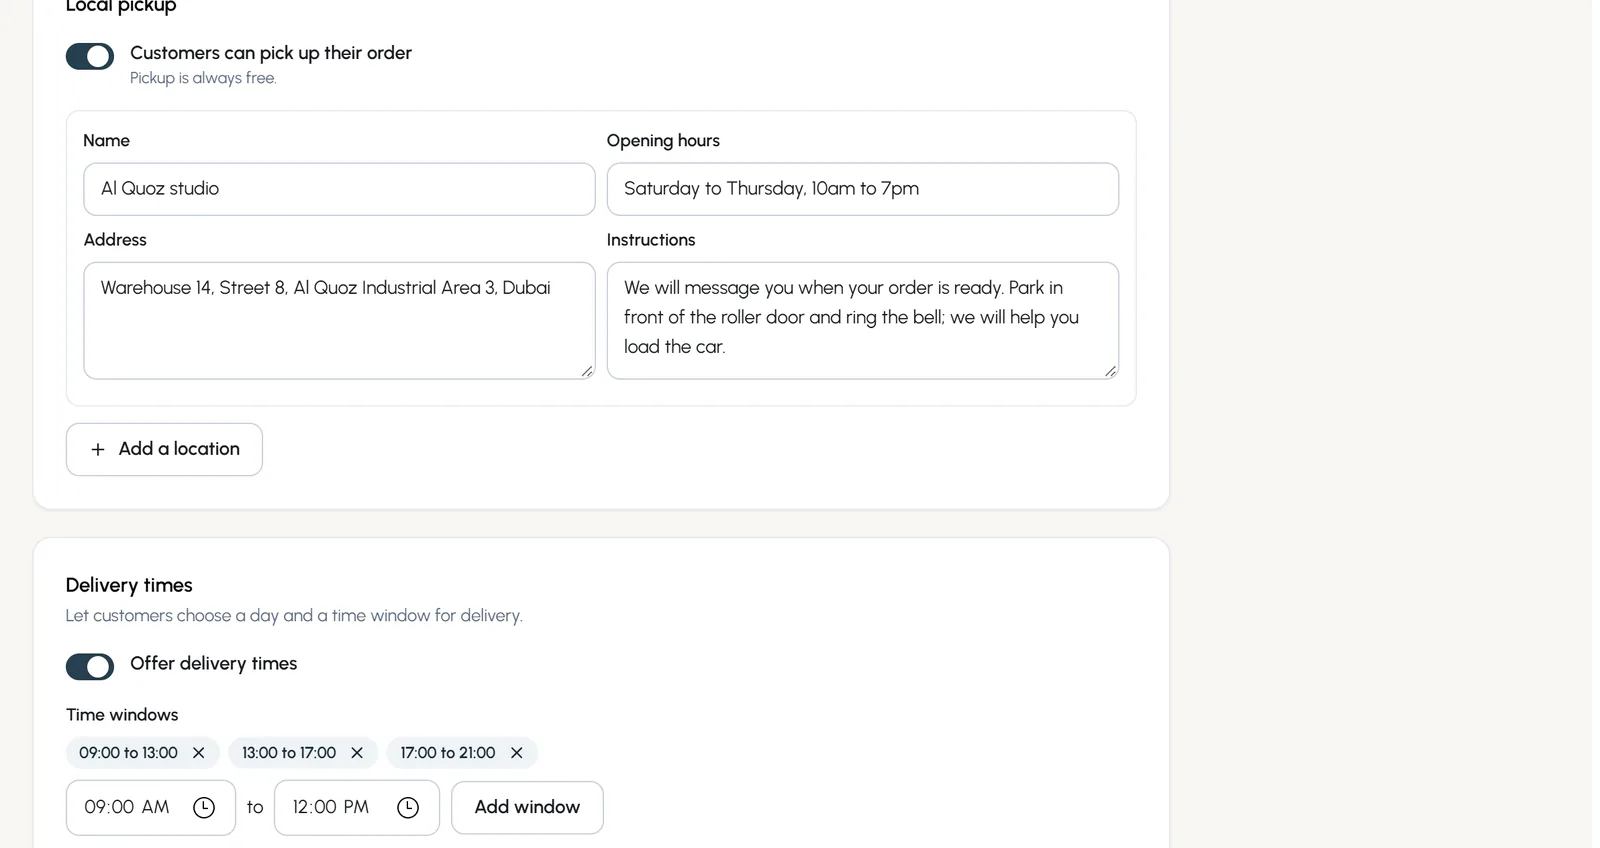Image resolution: width=1600 pixels, height=848 pixels.
Task: Click into the Address text area
Action: point(339,321)
